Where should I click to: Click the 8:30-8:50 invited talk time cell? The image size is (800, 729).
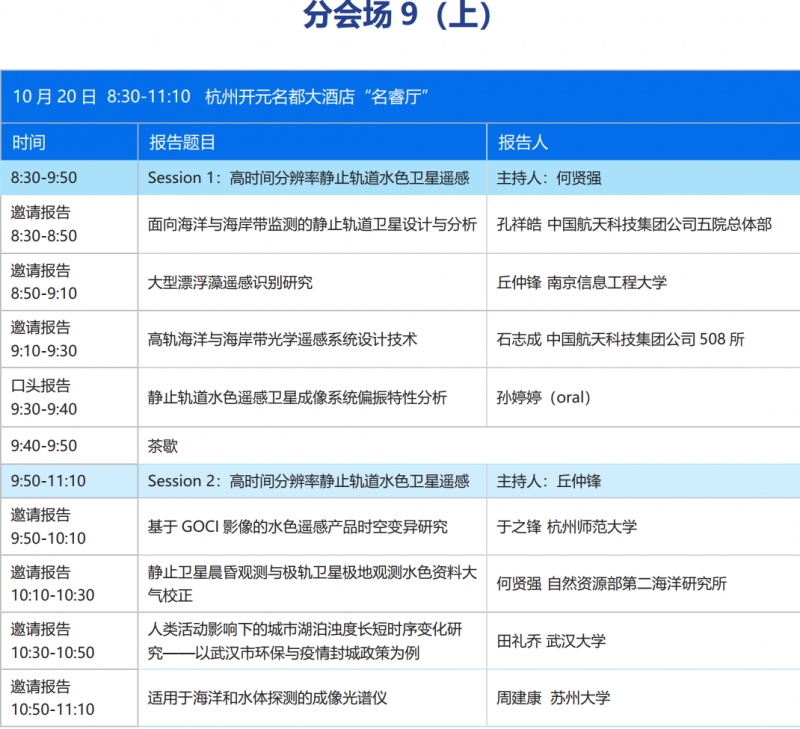45,224
